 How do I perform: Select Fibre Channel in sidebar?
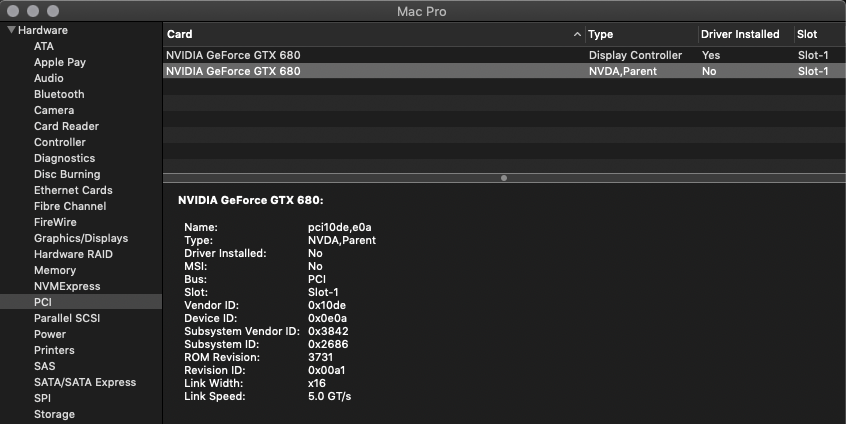70,206
